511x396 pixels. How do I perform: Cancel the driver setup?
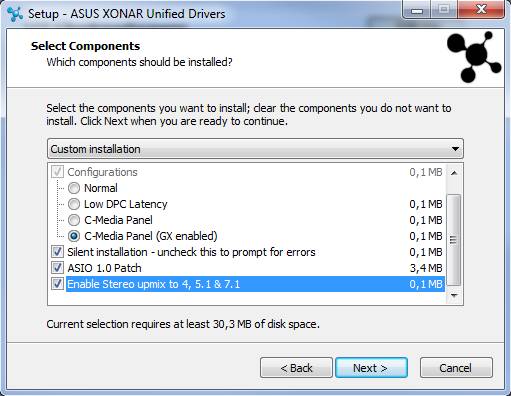(456, 368)
